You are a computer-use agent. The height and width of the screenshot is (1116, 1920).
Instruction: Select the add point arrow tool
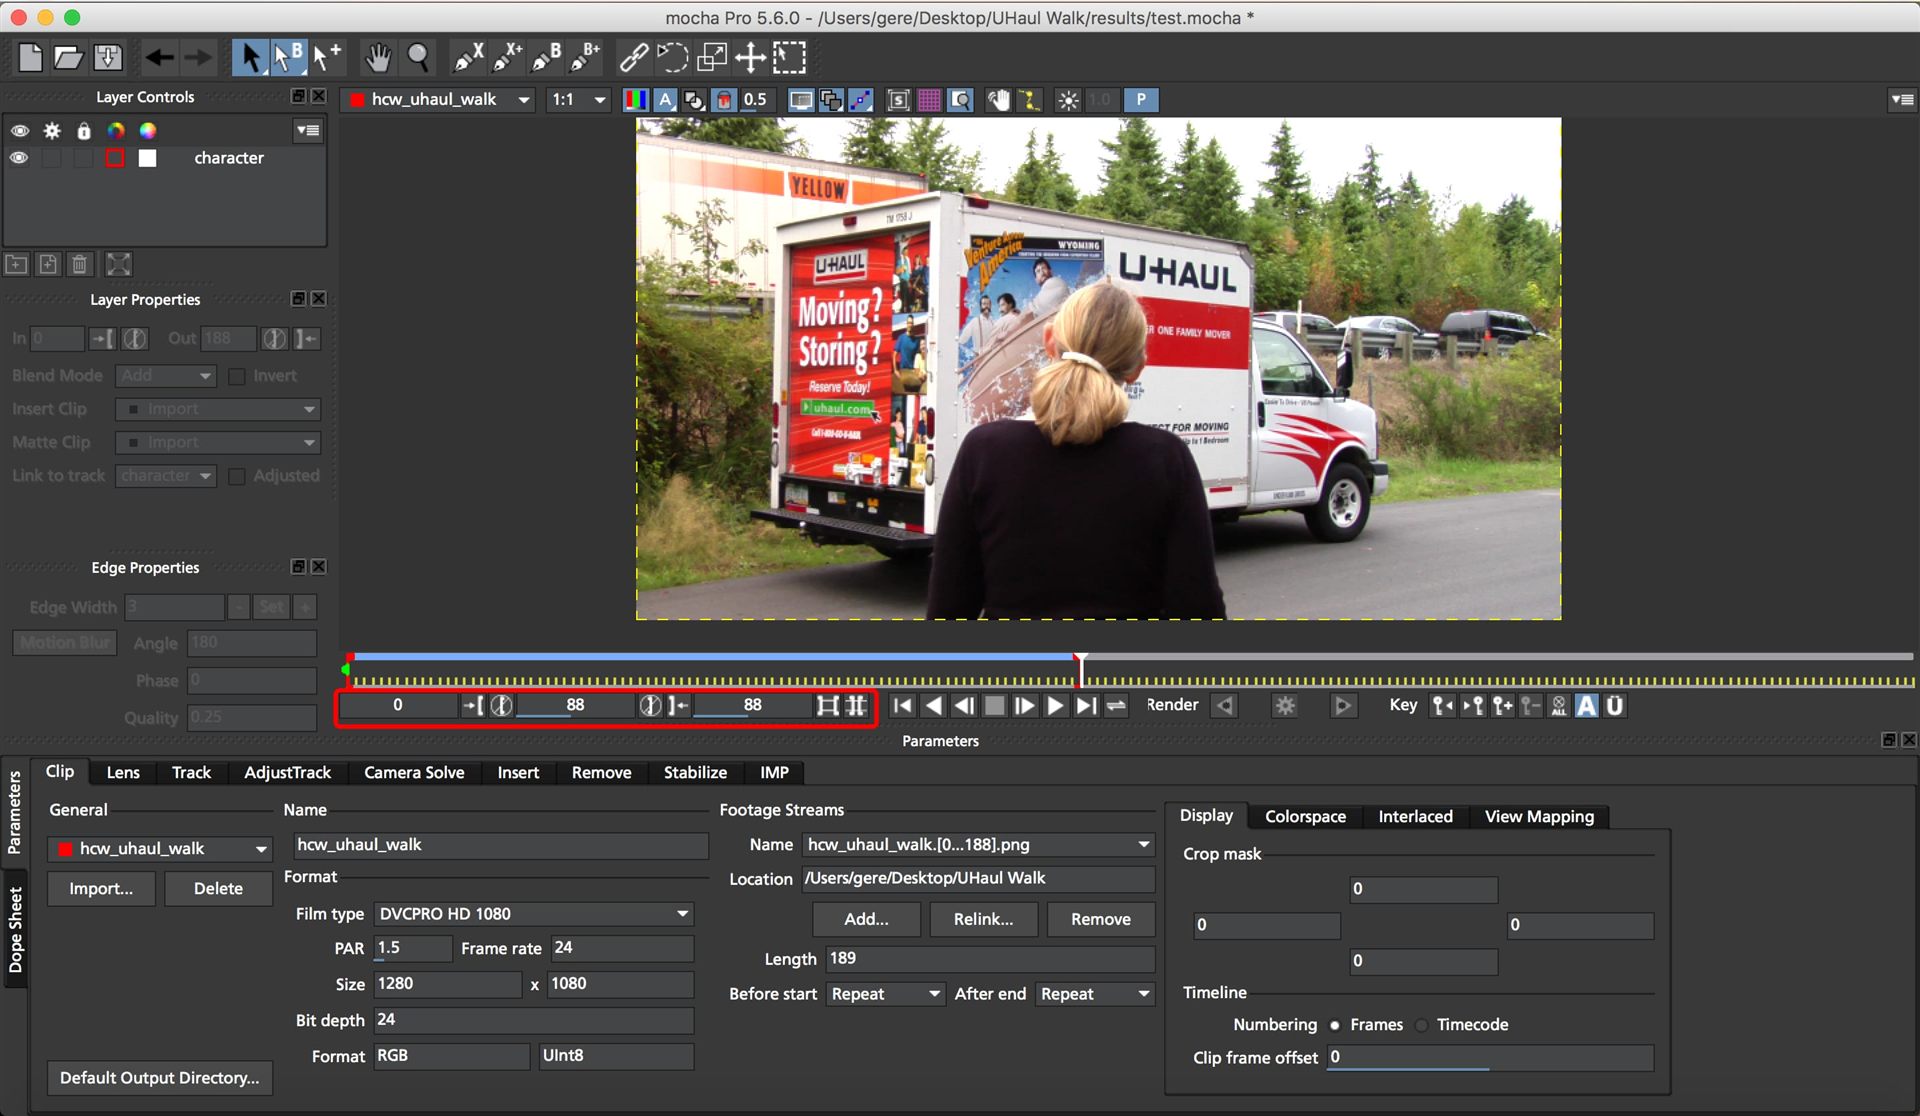[325, 58]
